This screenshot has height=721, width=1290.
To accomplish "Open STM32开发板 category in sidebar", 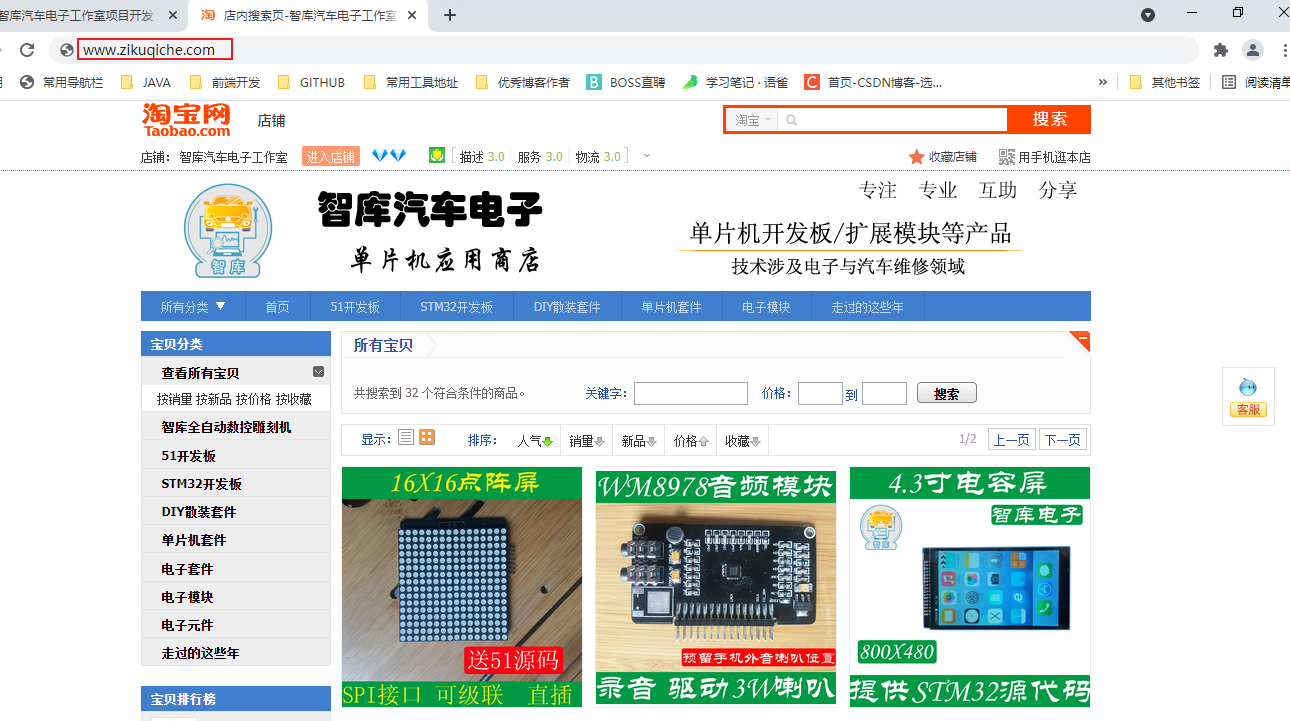I will 201,483.
